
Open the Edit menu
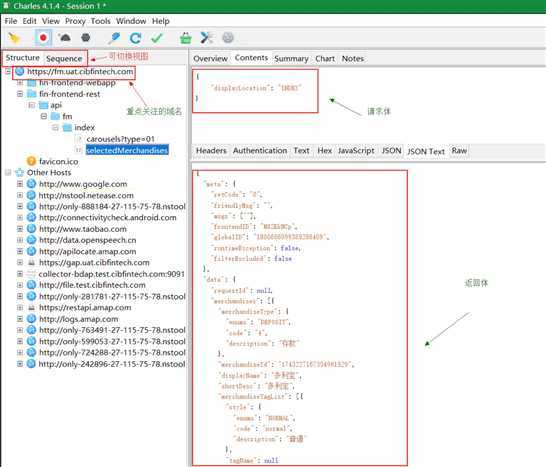pos(30,21)
